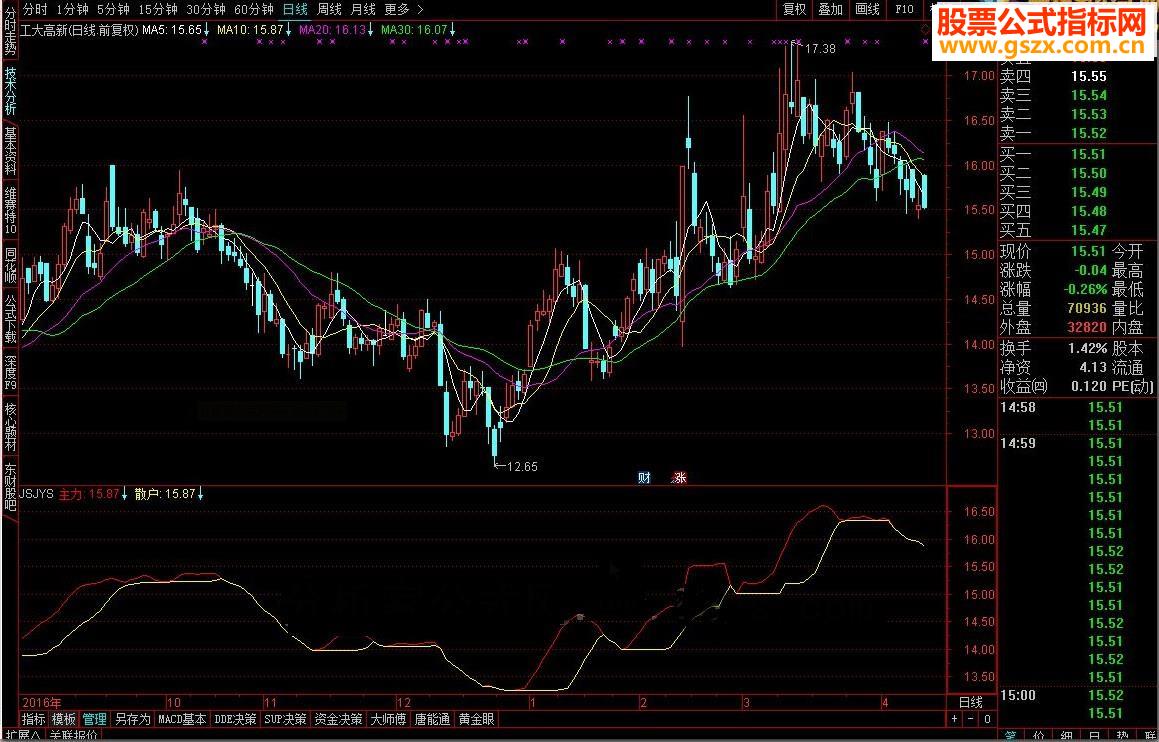Image resolution: width=1159 pixels, height=742 pixels.
Task: Select SUP决策 indicator template
Action: tap(285, 719)
